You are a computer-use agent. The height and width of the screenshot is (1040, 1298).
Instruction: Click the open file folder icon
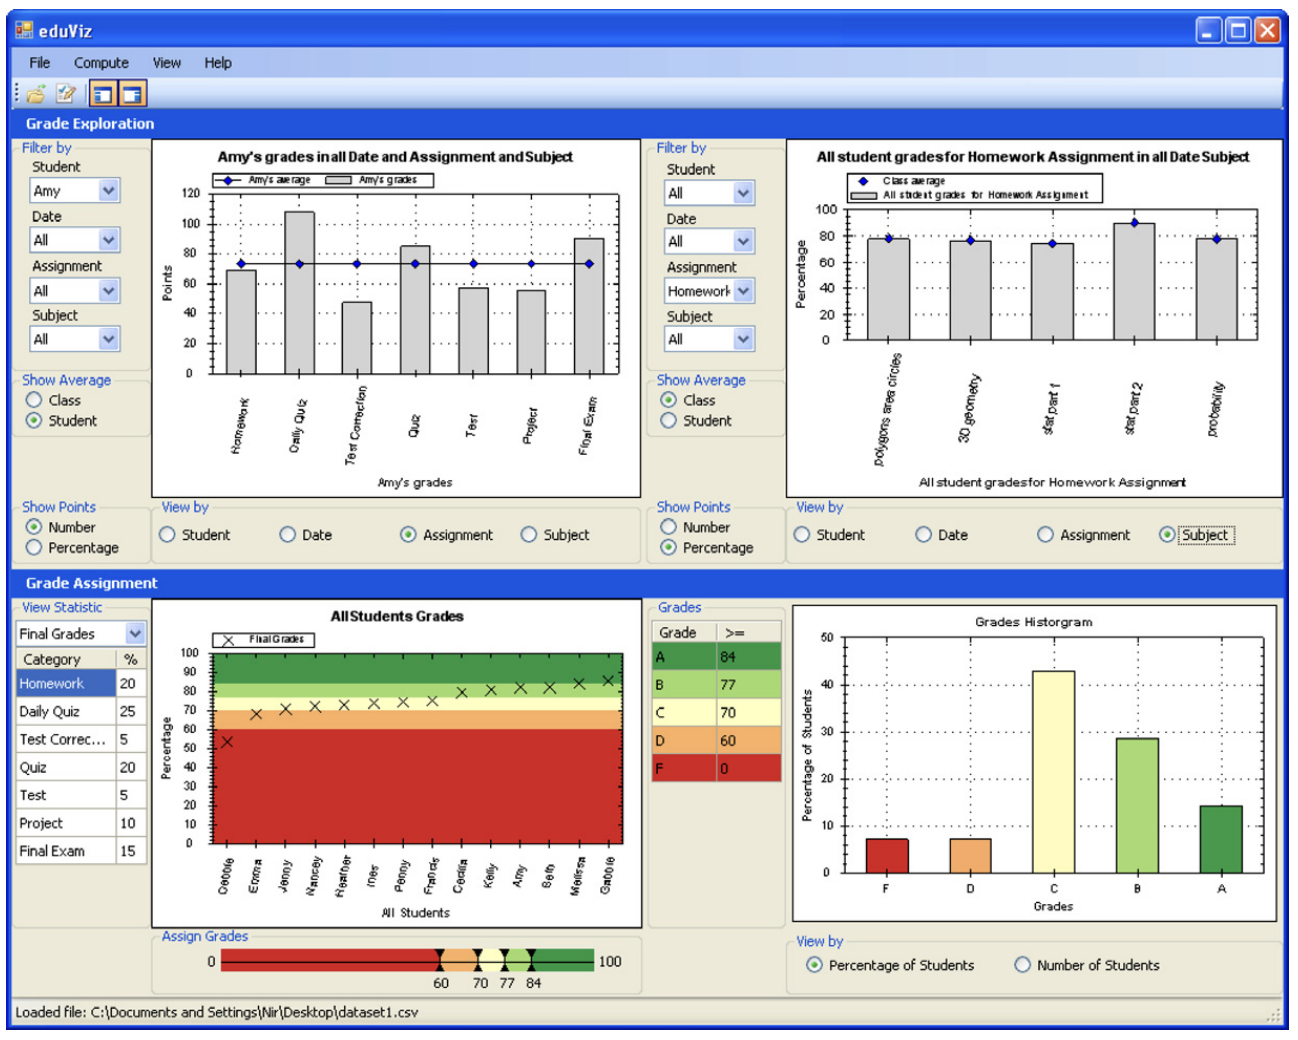[x=36, y=94]
